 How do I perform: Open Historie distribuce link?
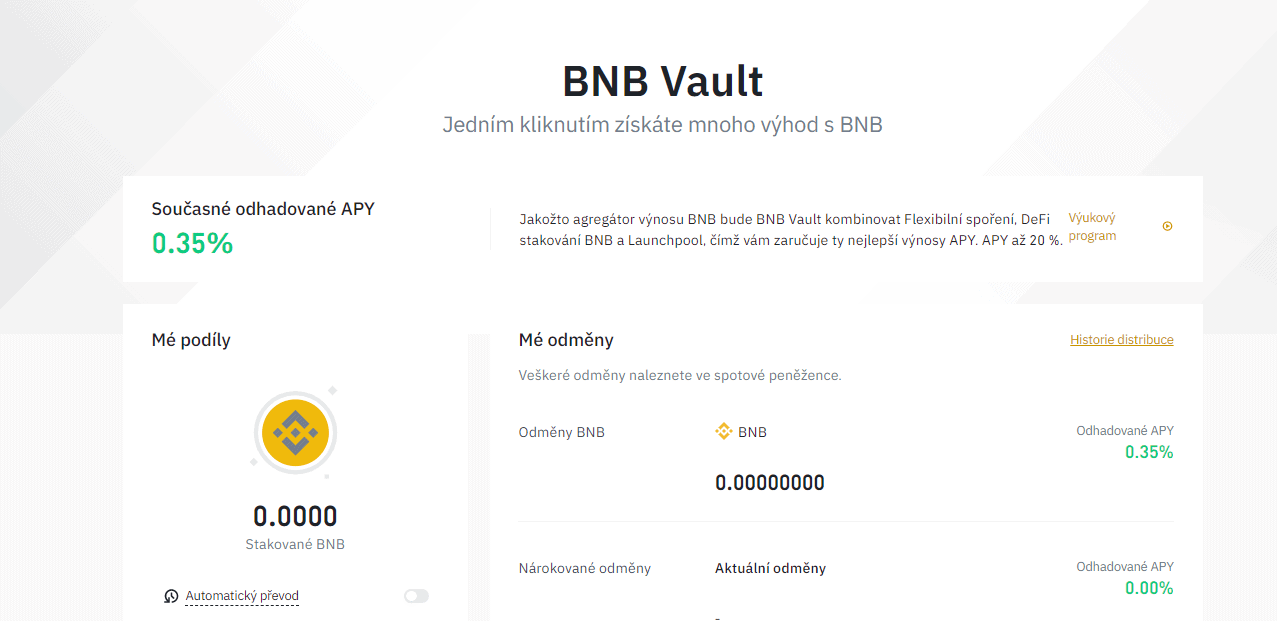pos(1121,340)
